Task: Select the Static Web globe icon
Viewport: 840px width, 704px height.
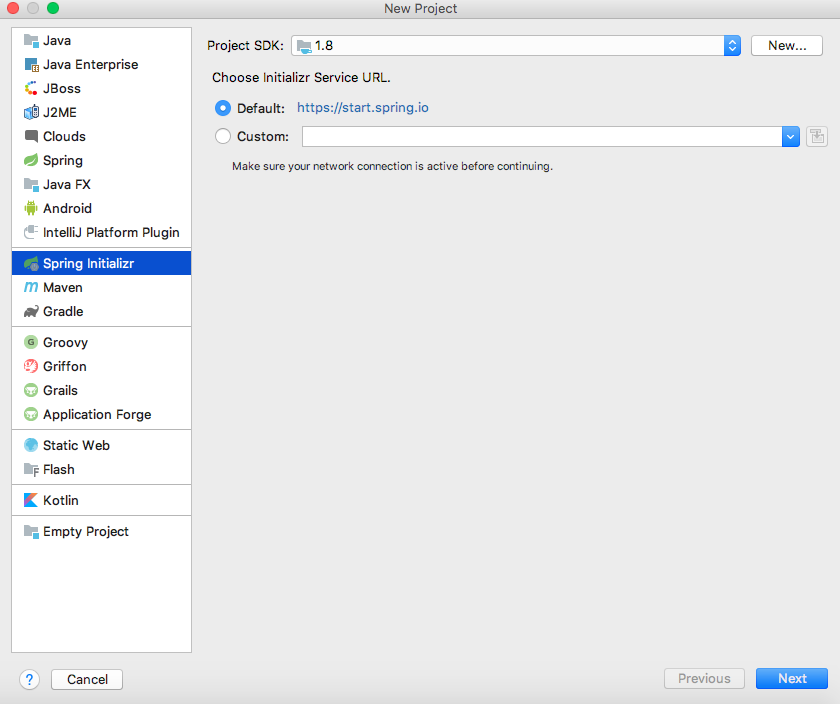Action: tap(31, 445)
